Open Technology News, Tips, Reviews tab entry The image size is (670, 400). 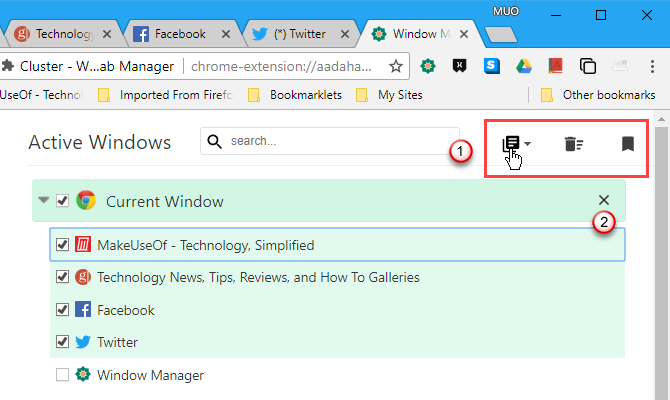pos(258,277)
